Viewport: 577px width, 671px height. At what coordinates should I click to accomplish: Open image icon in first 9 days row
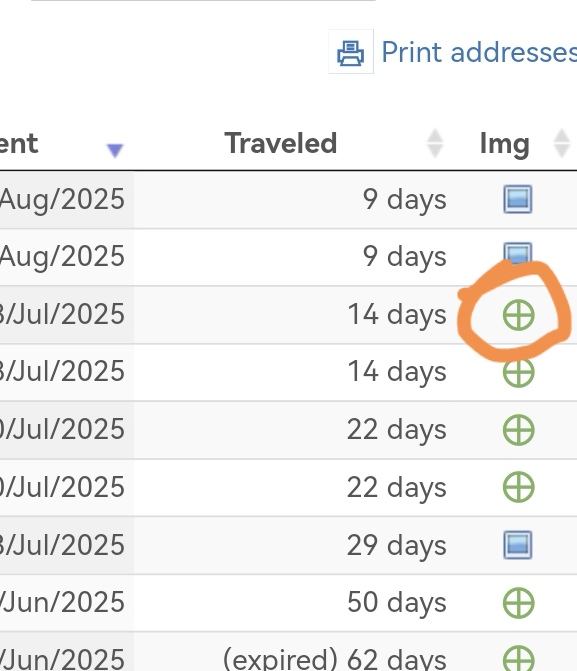(x=518, y=199)
